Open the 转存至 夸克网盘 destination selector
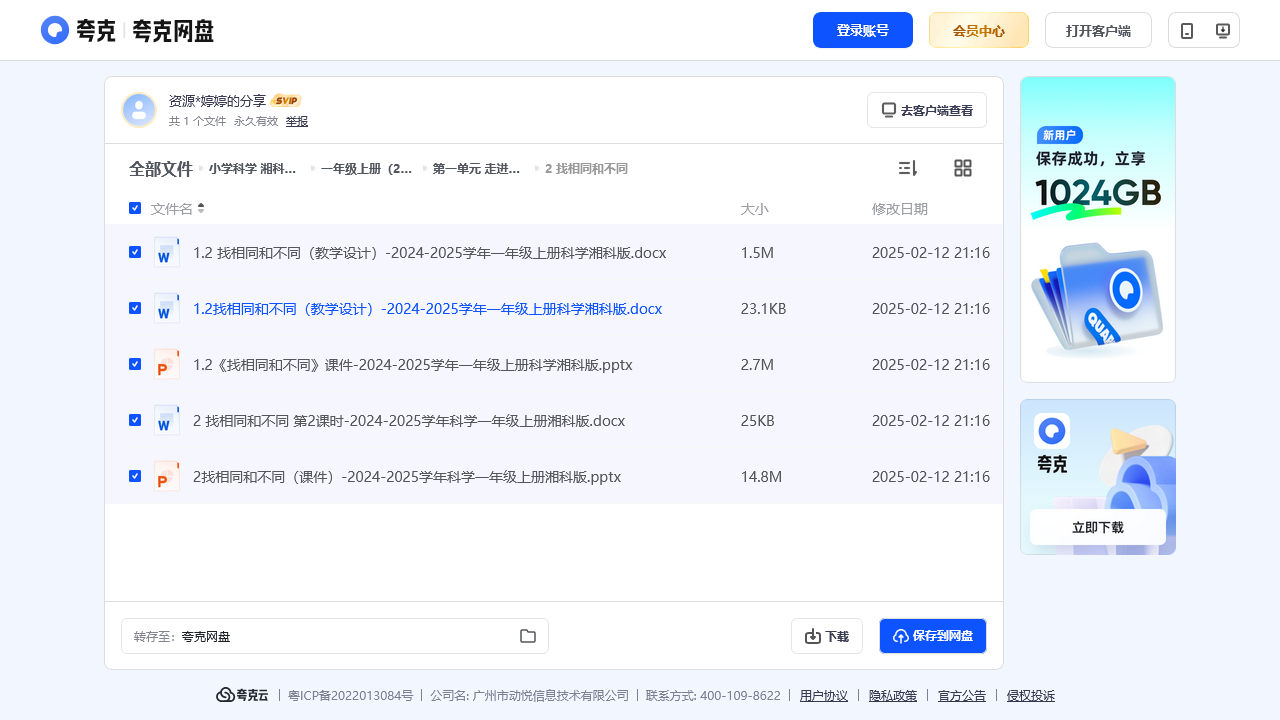The image size is (1280, 720). (x=335, y=636)
